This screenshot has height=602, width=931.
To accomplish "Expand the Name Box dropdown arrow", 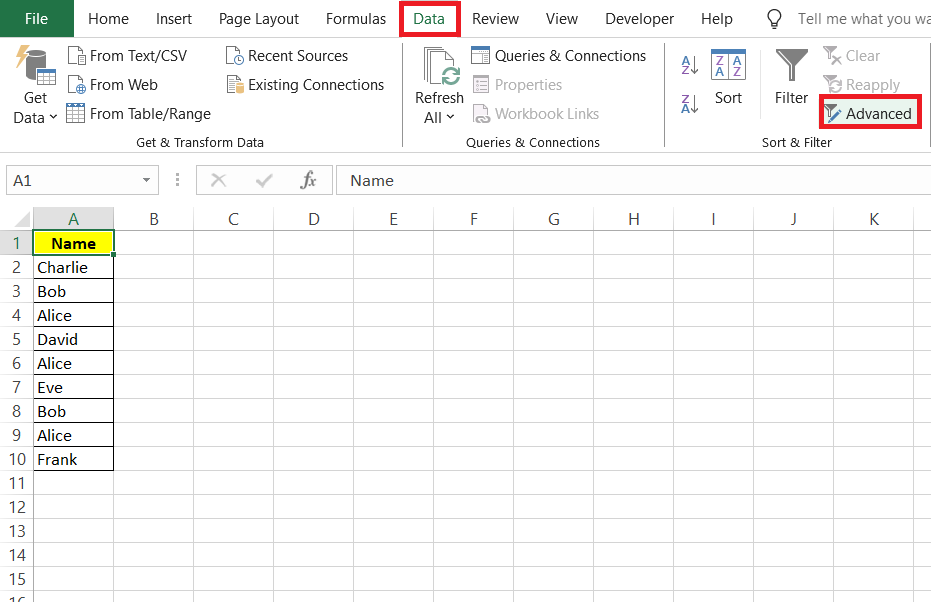I will [146, 180].
